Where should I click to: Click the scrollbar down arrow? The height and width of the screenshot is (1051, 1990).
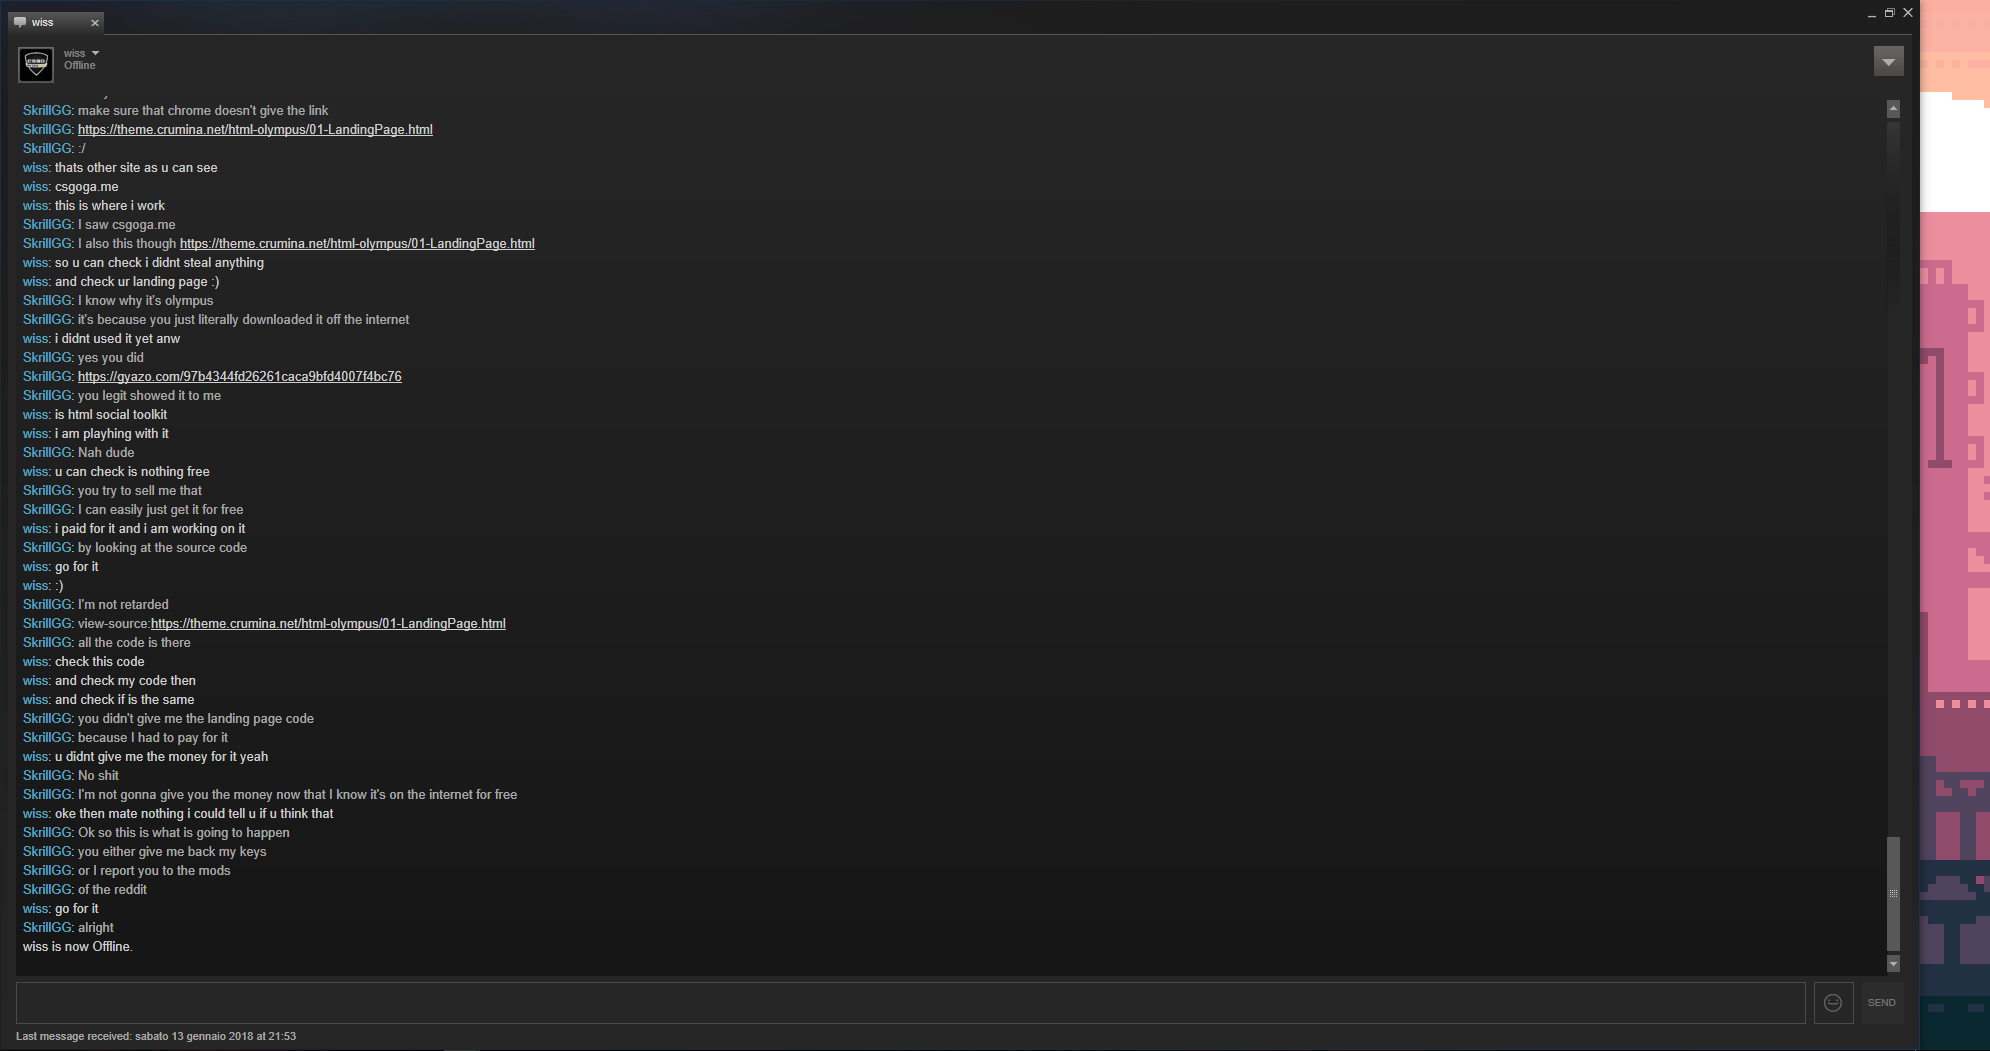pyautogui.click(x=1893, y=964)
